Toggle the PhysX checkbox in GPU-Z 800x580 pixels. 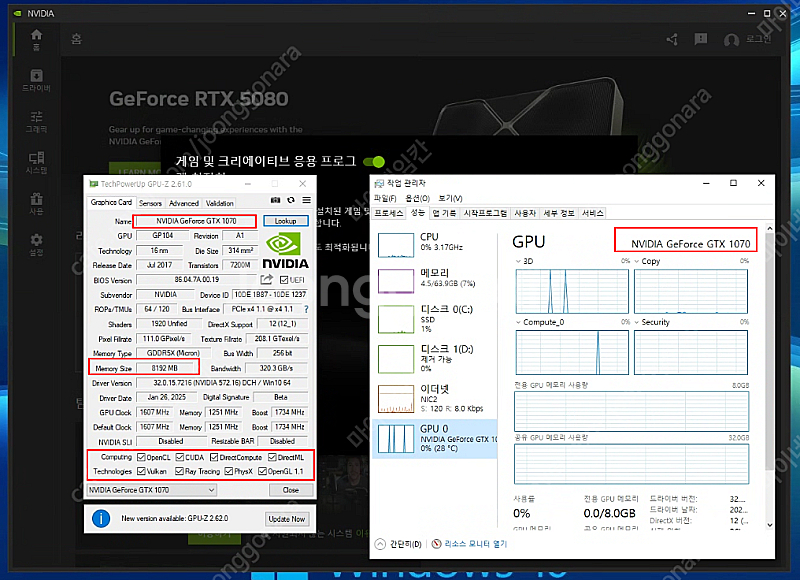tap(229, 471)
